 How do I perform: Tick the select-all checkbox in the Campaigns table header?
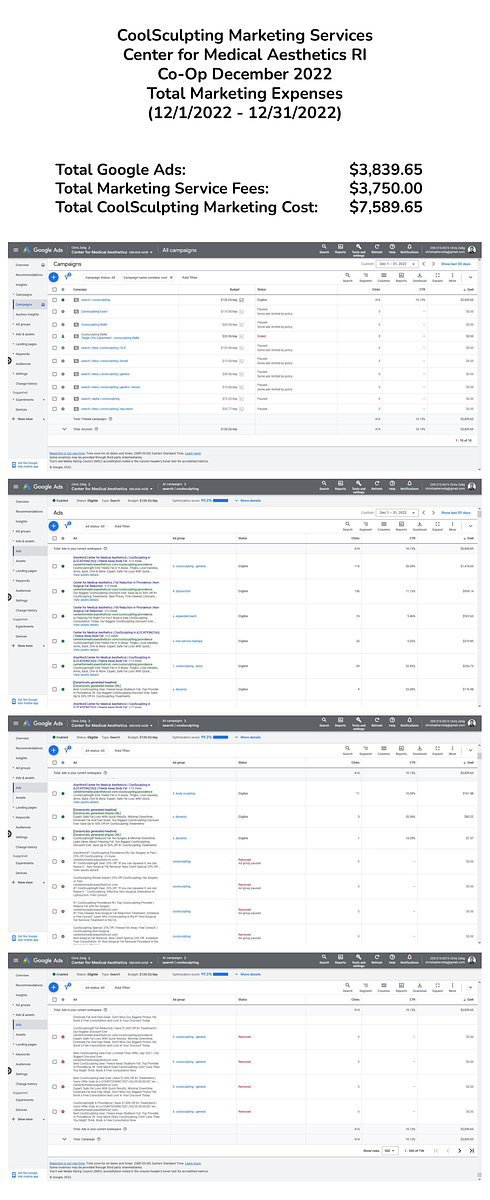[54, 290]
